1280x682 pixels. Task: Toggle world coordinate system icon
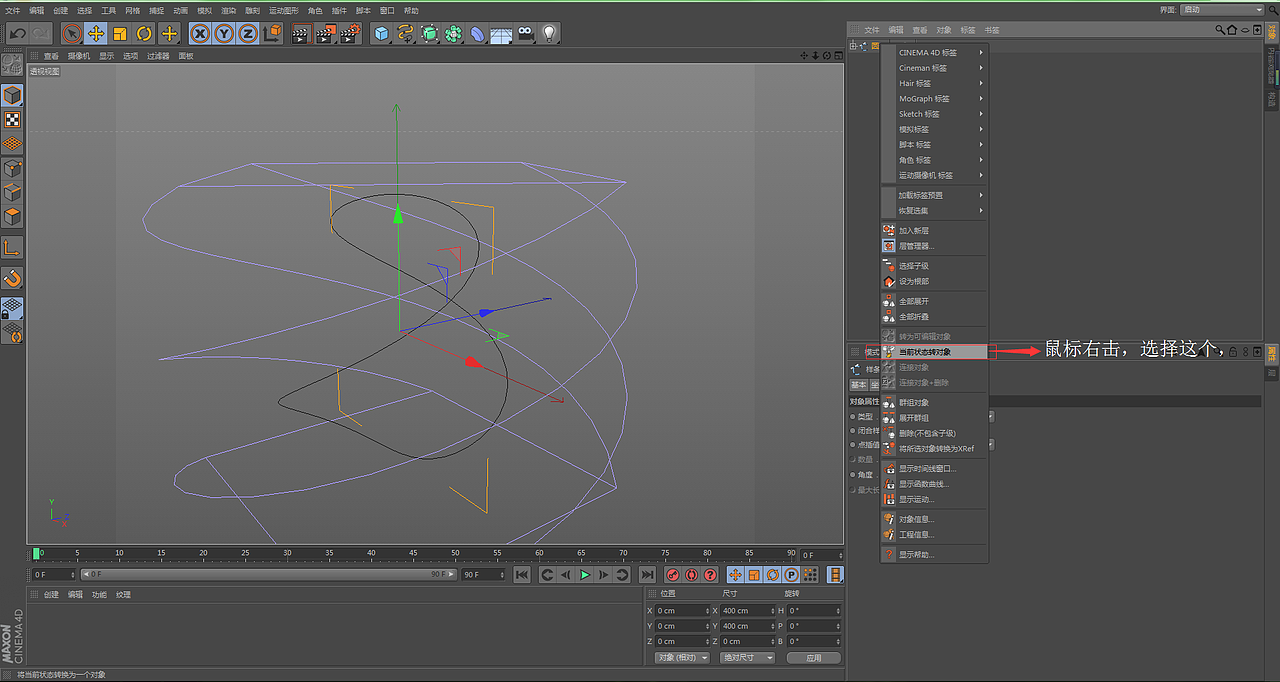tap(273, 33)
